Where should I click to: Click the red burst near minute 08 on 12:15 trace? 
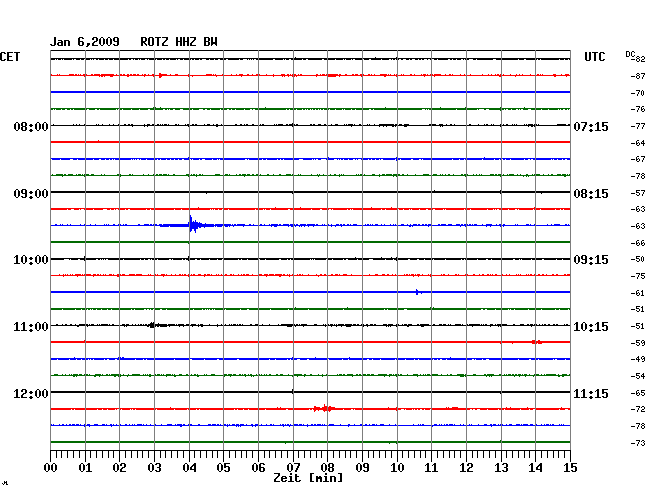[x=325, y=409]
